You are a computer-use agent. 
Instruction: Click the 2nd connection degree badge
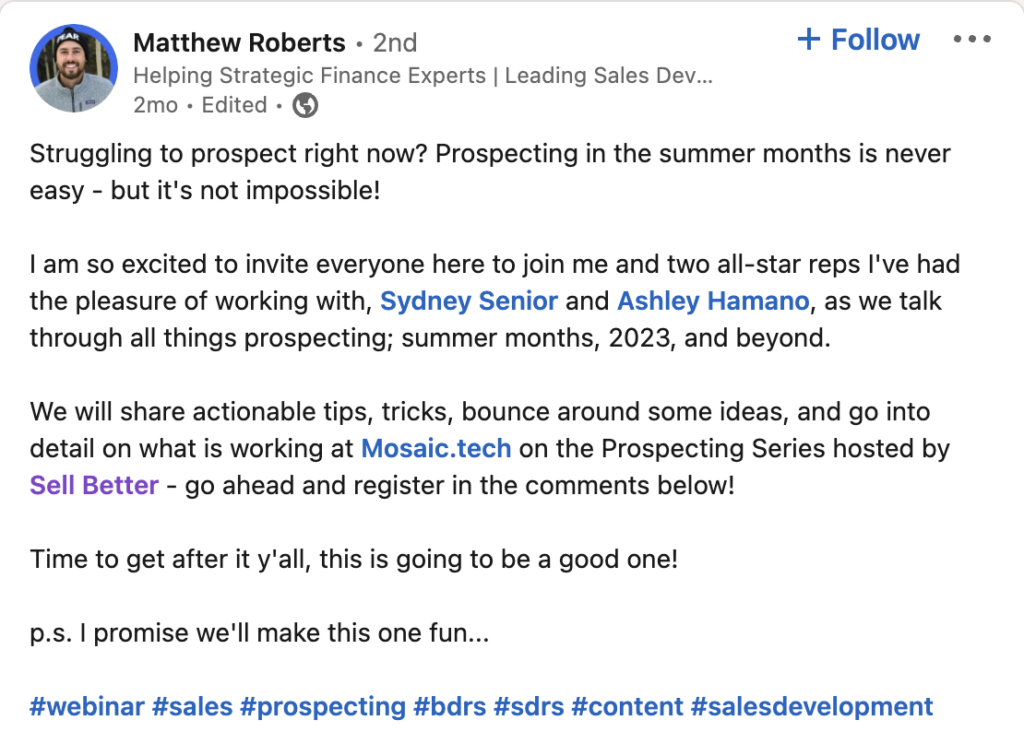coord(394,43)
